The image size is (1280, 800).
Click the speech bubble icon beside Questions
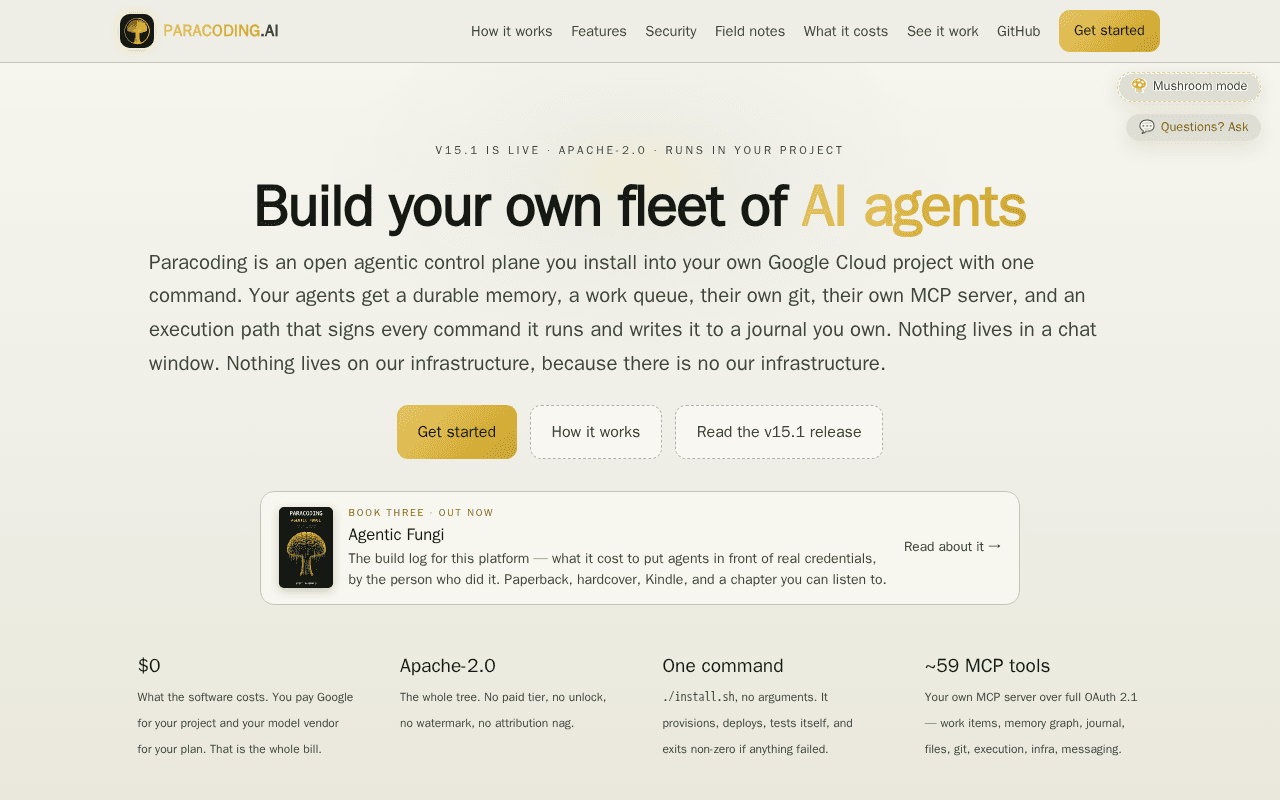click(1147, 127)
